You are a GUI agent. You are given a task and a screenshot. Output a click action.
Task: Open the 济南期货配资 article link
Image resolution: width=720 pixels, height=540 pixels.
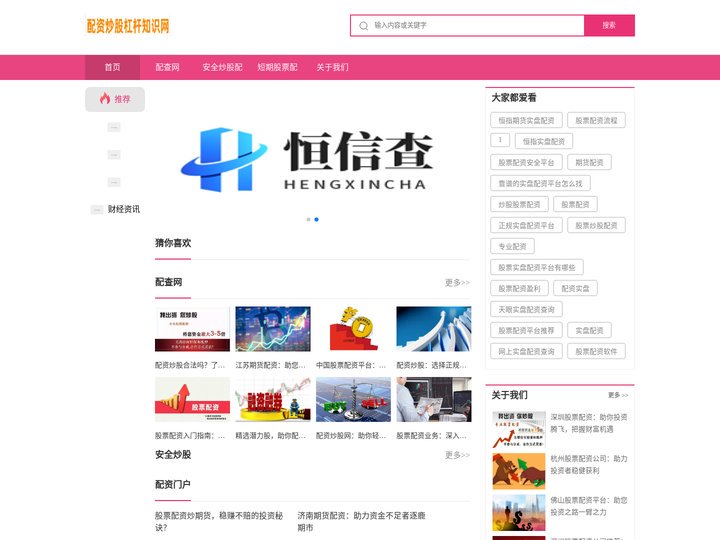[361, 522]
